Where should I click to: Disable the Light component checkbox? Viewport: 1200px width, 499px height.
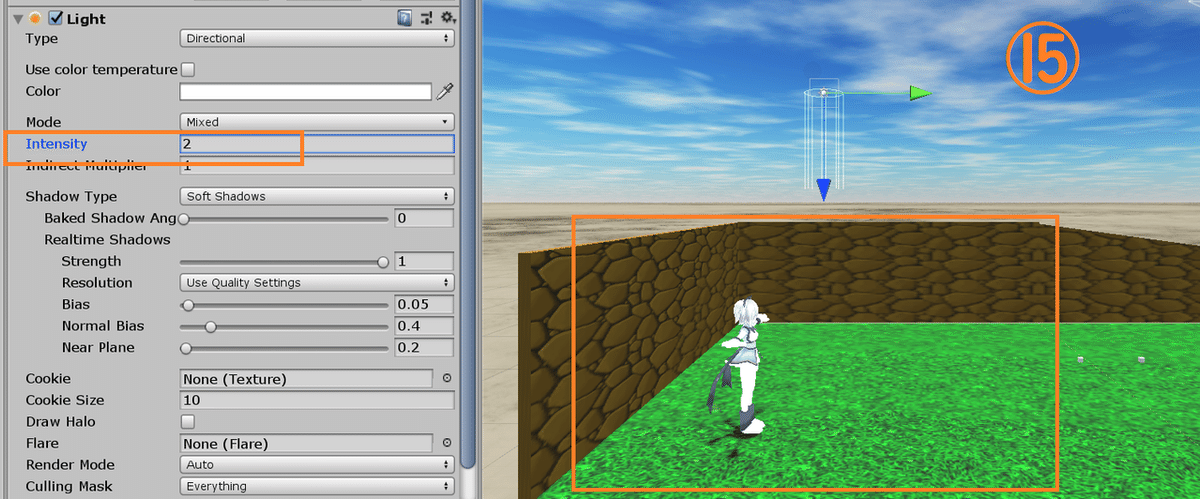[56, 18]
